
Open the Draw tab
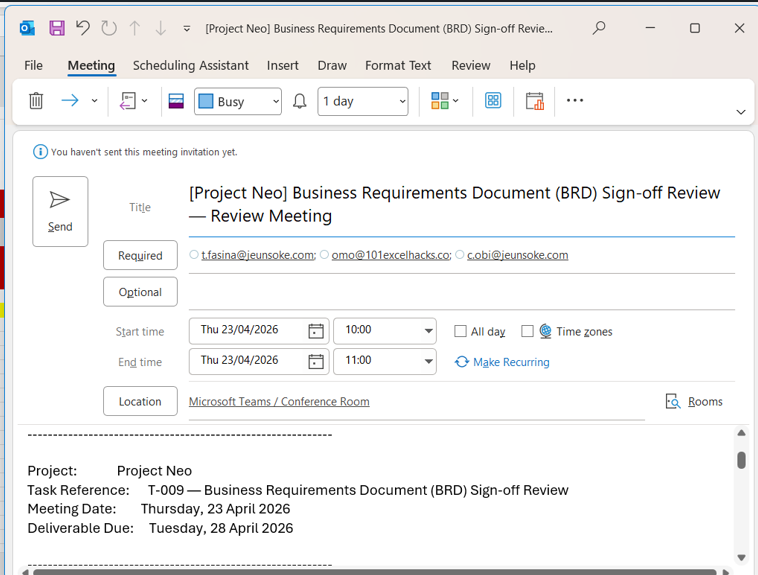(332, 65)
